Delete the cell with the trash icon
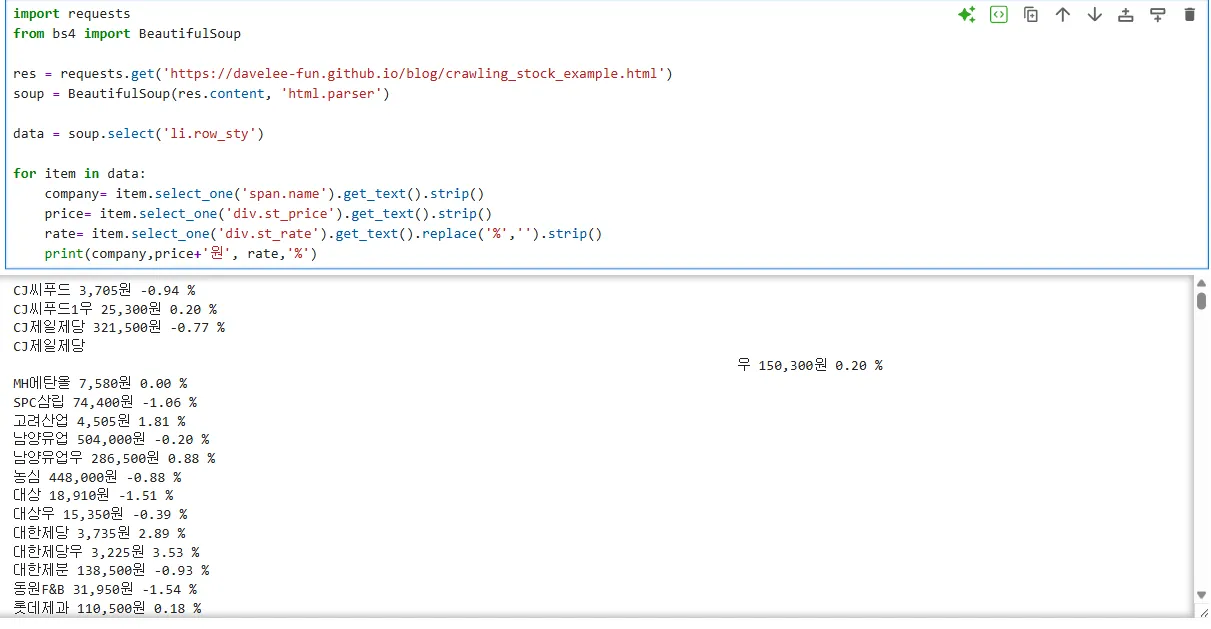1211x629 pixels. click(x=1190, y=14)
